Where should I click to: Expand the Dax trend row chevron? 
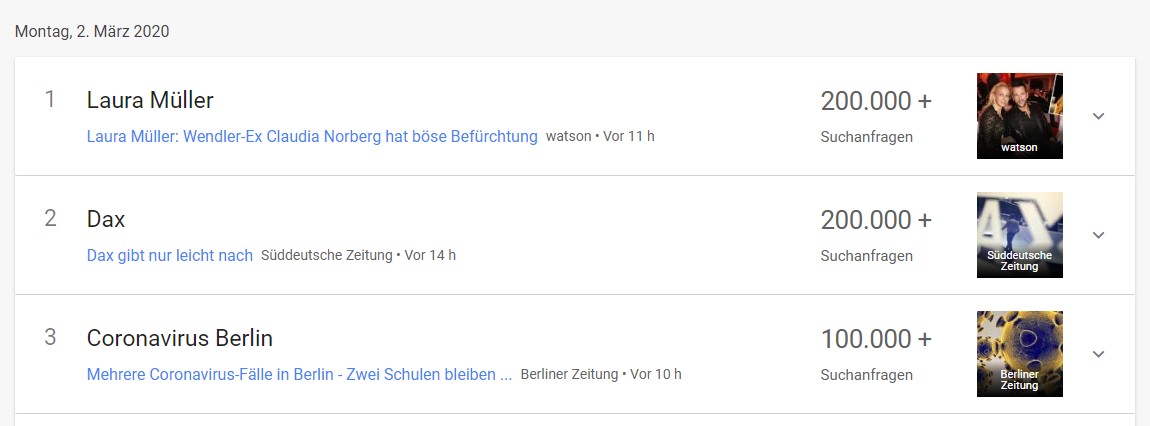point(1098,235)
